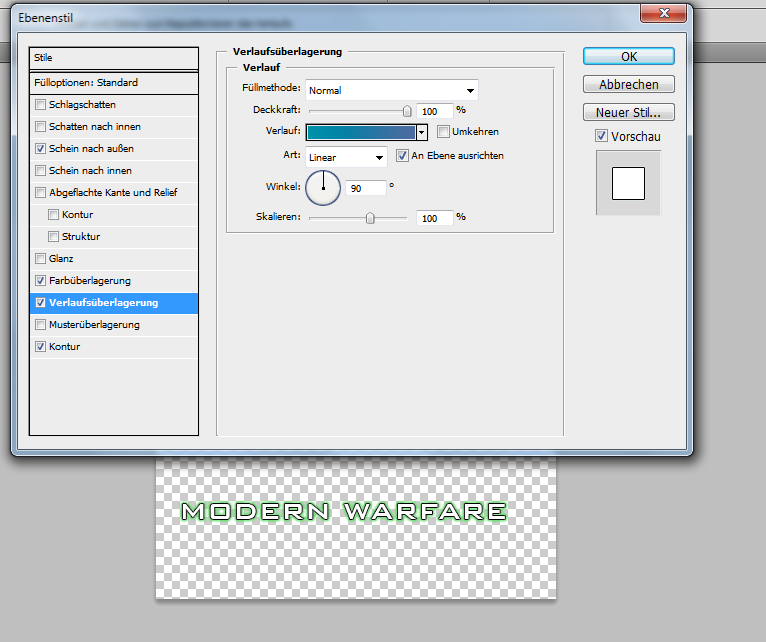Uncheck the Farbüberlagerung checkbox
Image resolution: width=766 pixels, height=642 pixels.
tap(41, 280)
